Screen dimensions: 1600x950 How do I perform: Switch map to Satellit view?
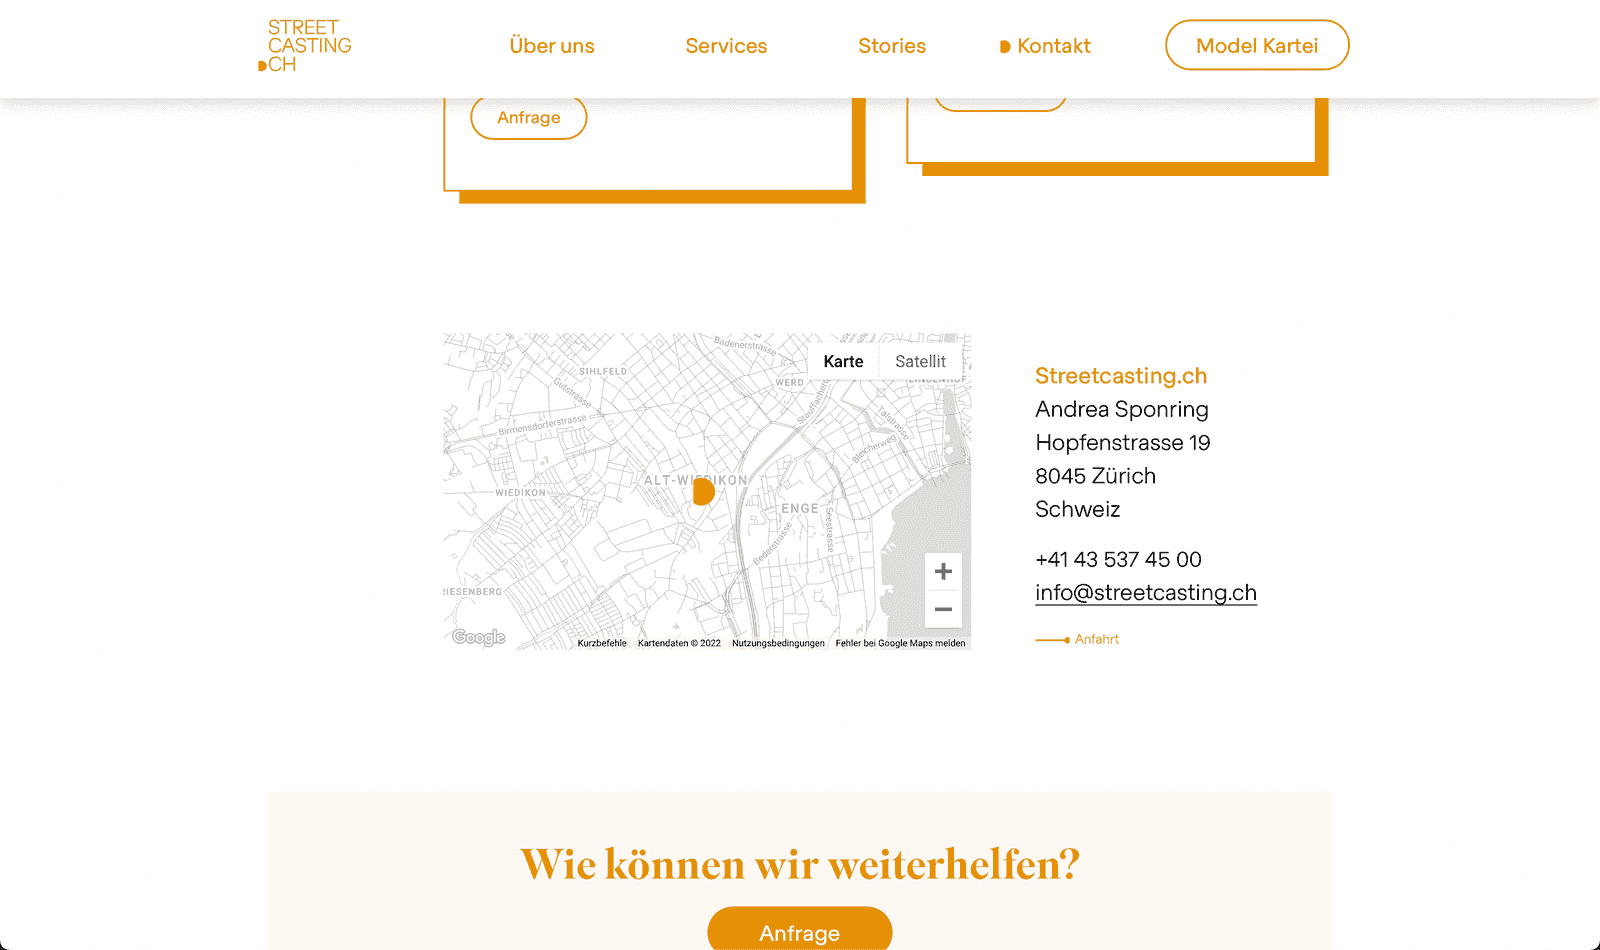pos(920,362)
